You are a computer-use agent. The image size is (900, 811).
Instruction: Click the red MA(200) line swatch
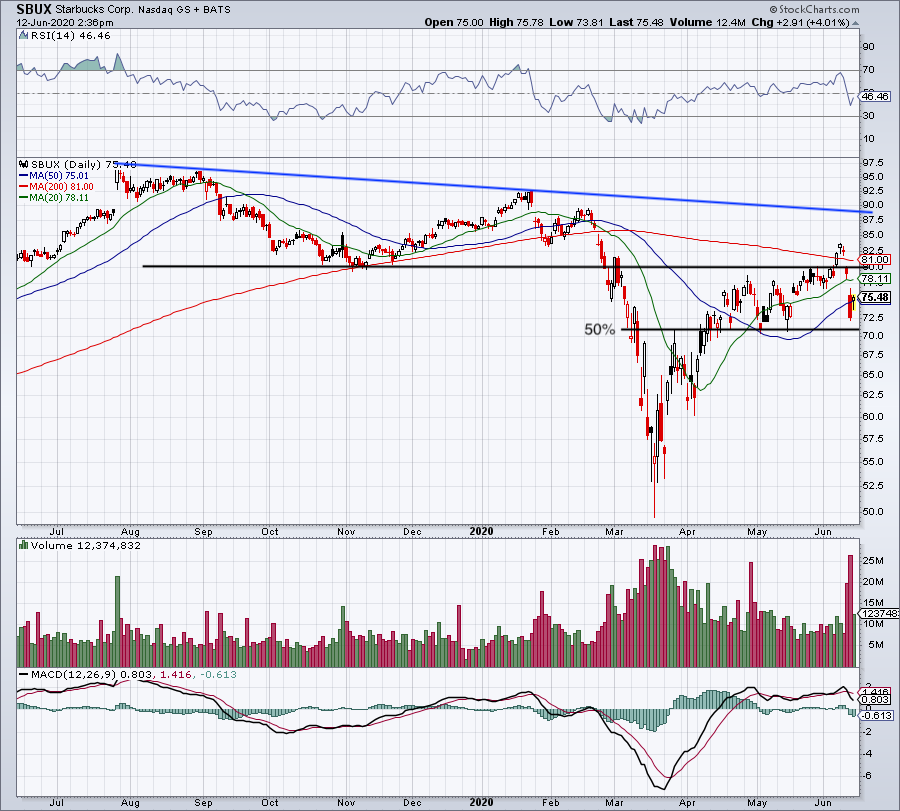coord(24,187)
